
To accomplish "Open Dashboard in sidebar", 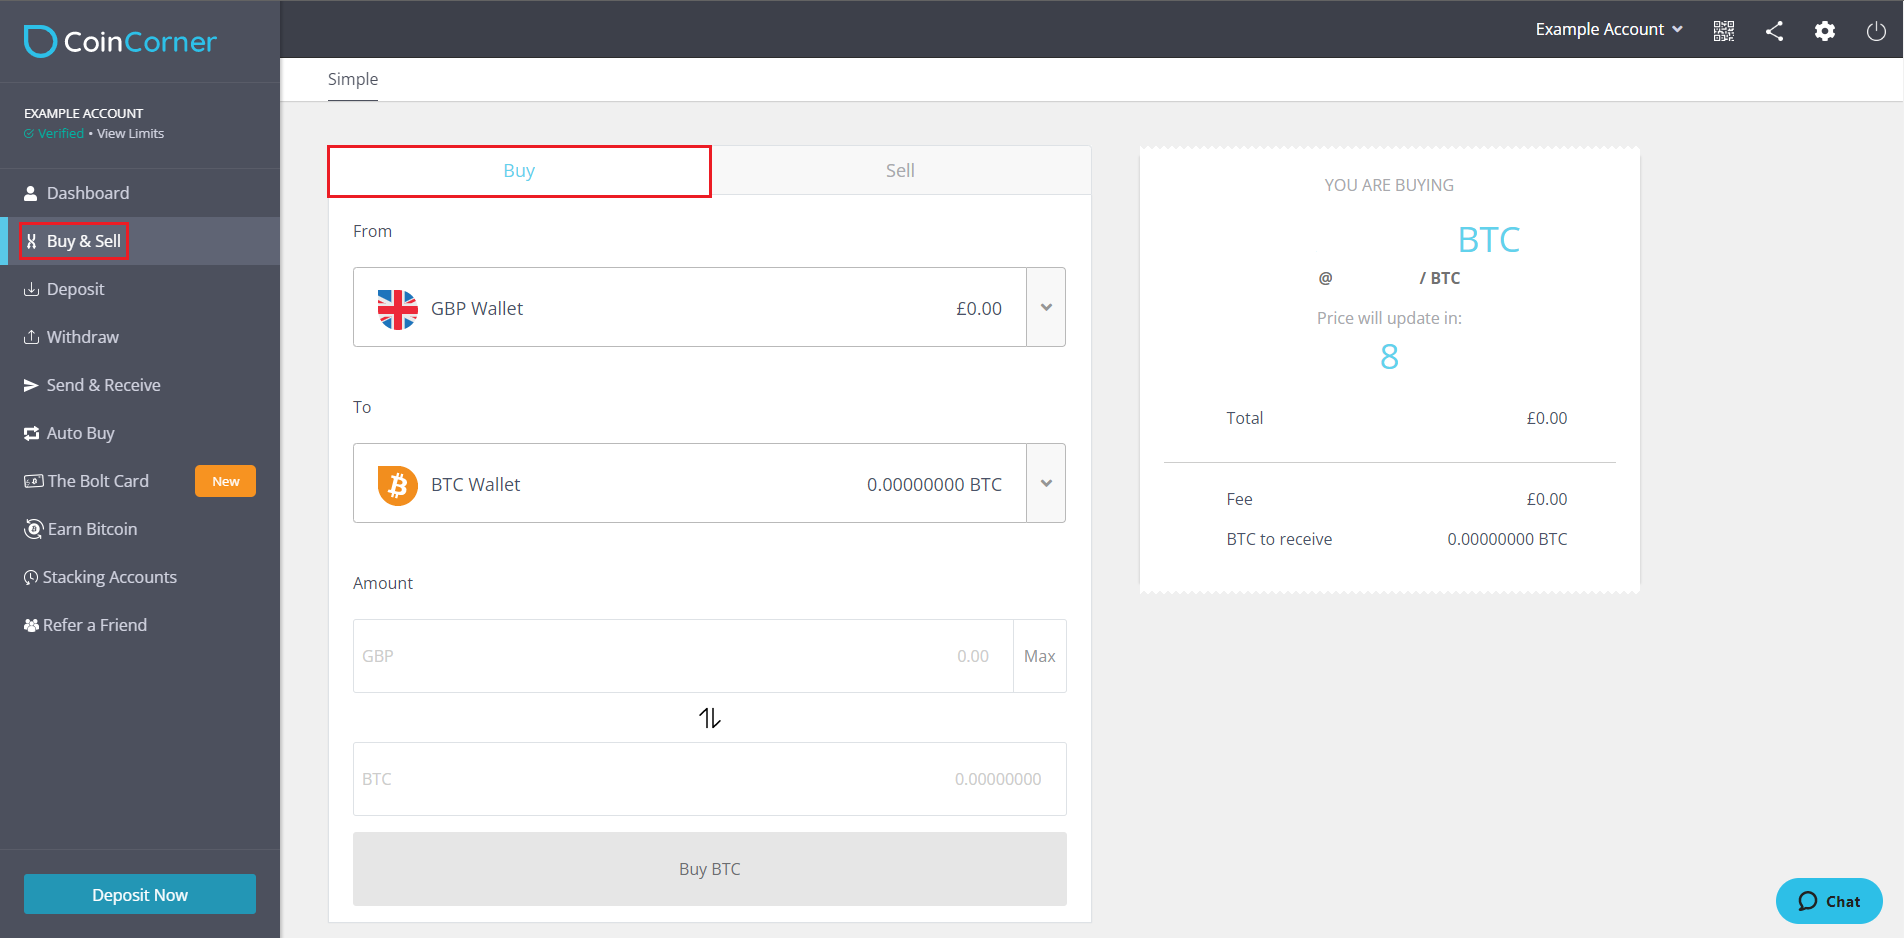I will pyautogui.click(x=140, y=193).
